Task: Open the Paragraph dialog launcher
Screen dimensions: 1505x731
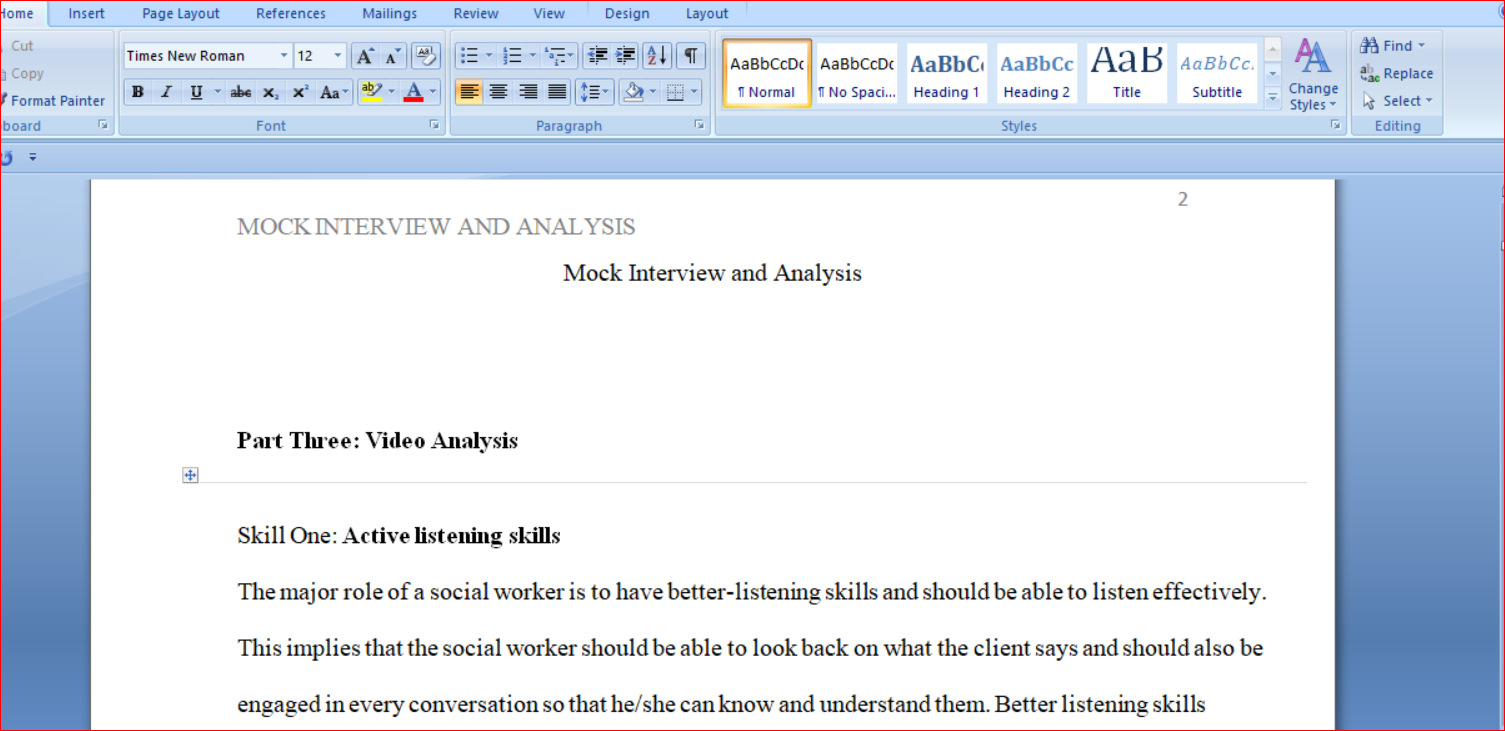Action: 700,125
